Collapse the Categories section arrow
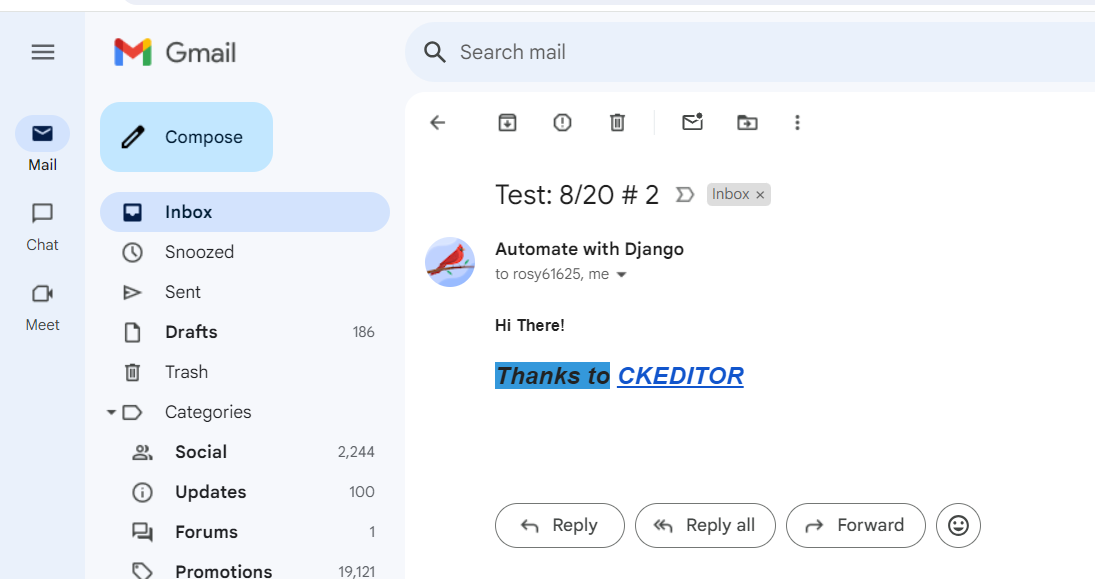This screenshot has width=1095, height=579. point(111,413)
